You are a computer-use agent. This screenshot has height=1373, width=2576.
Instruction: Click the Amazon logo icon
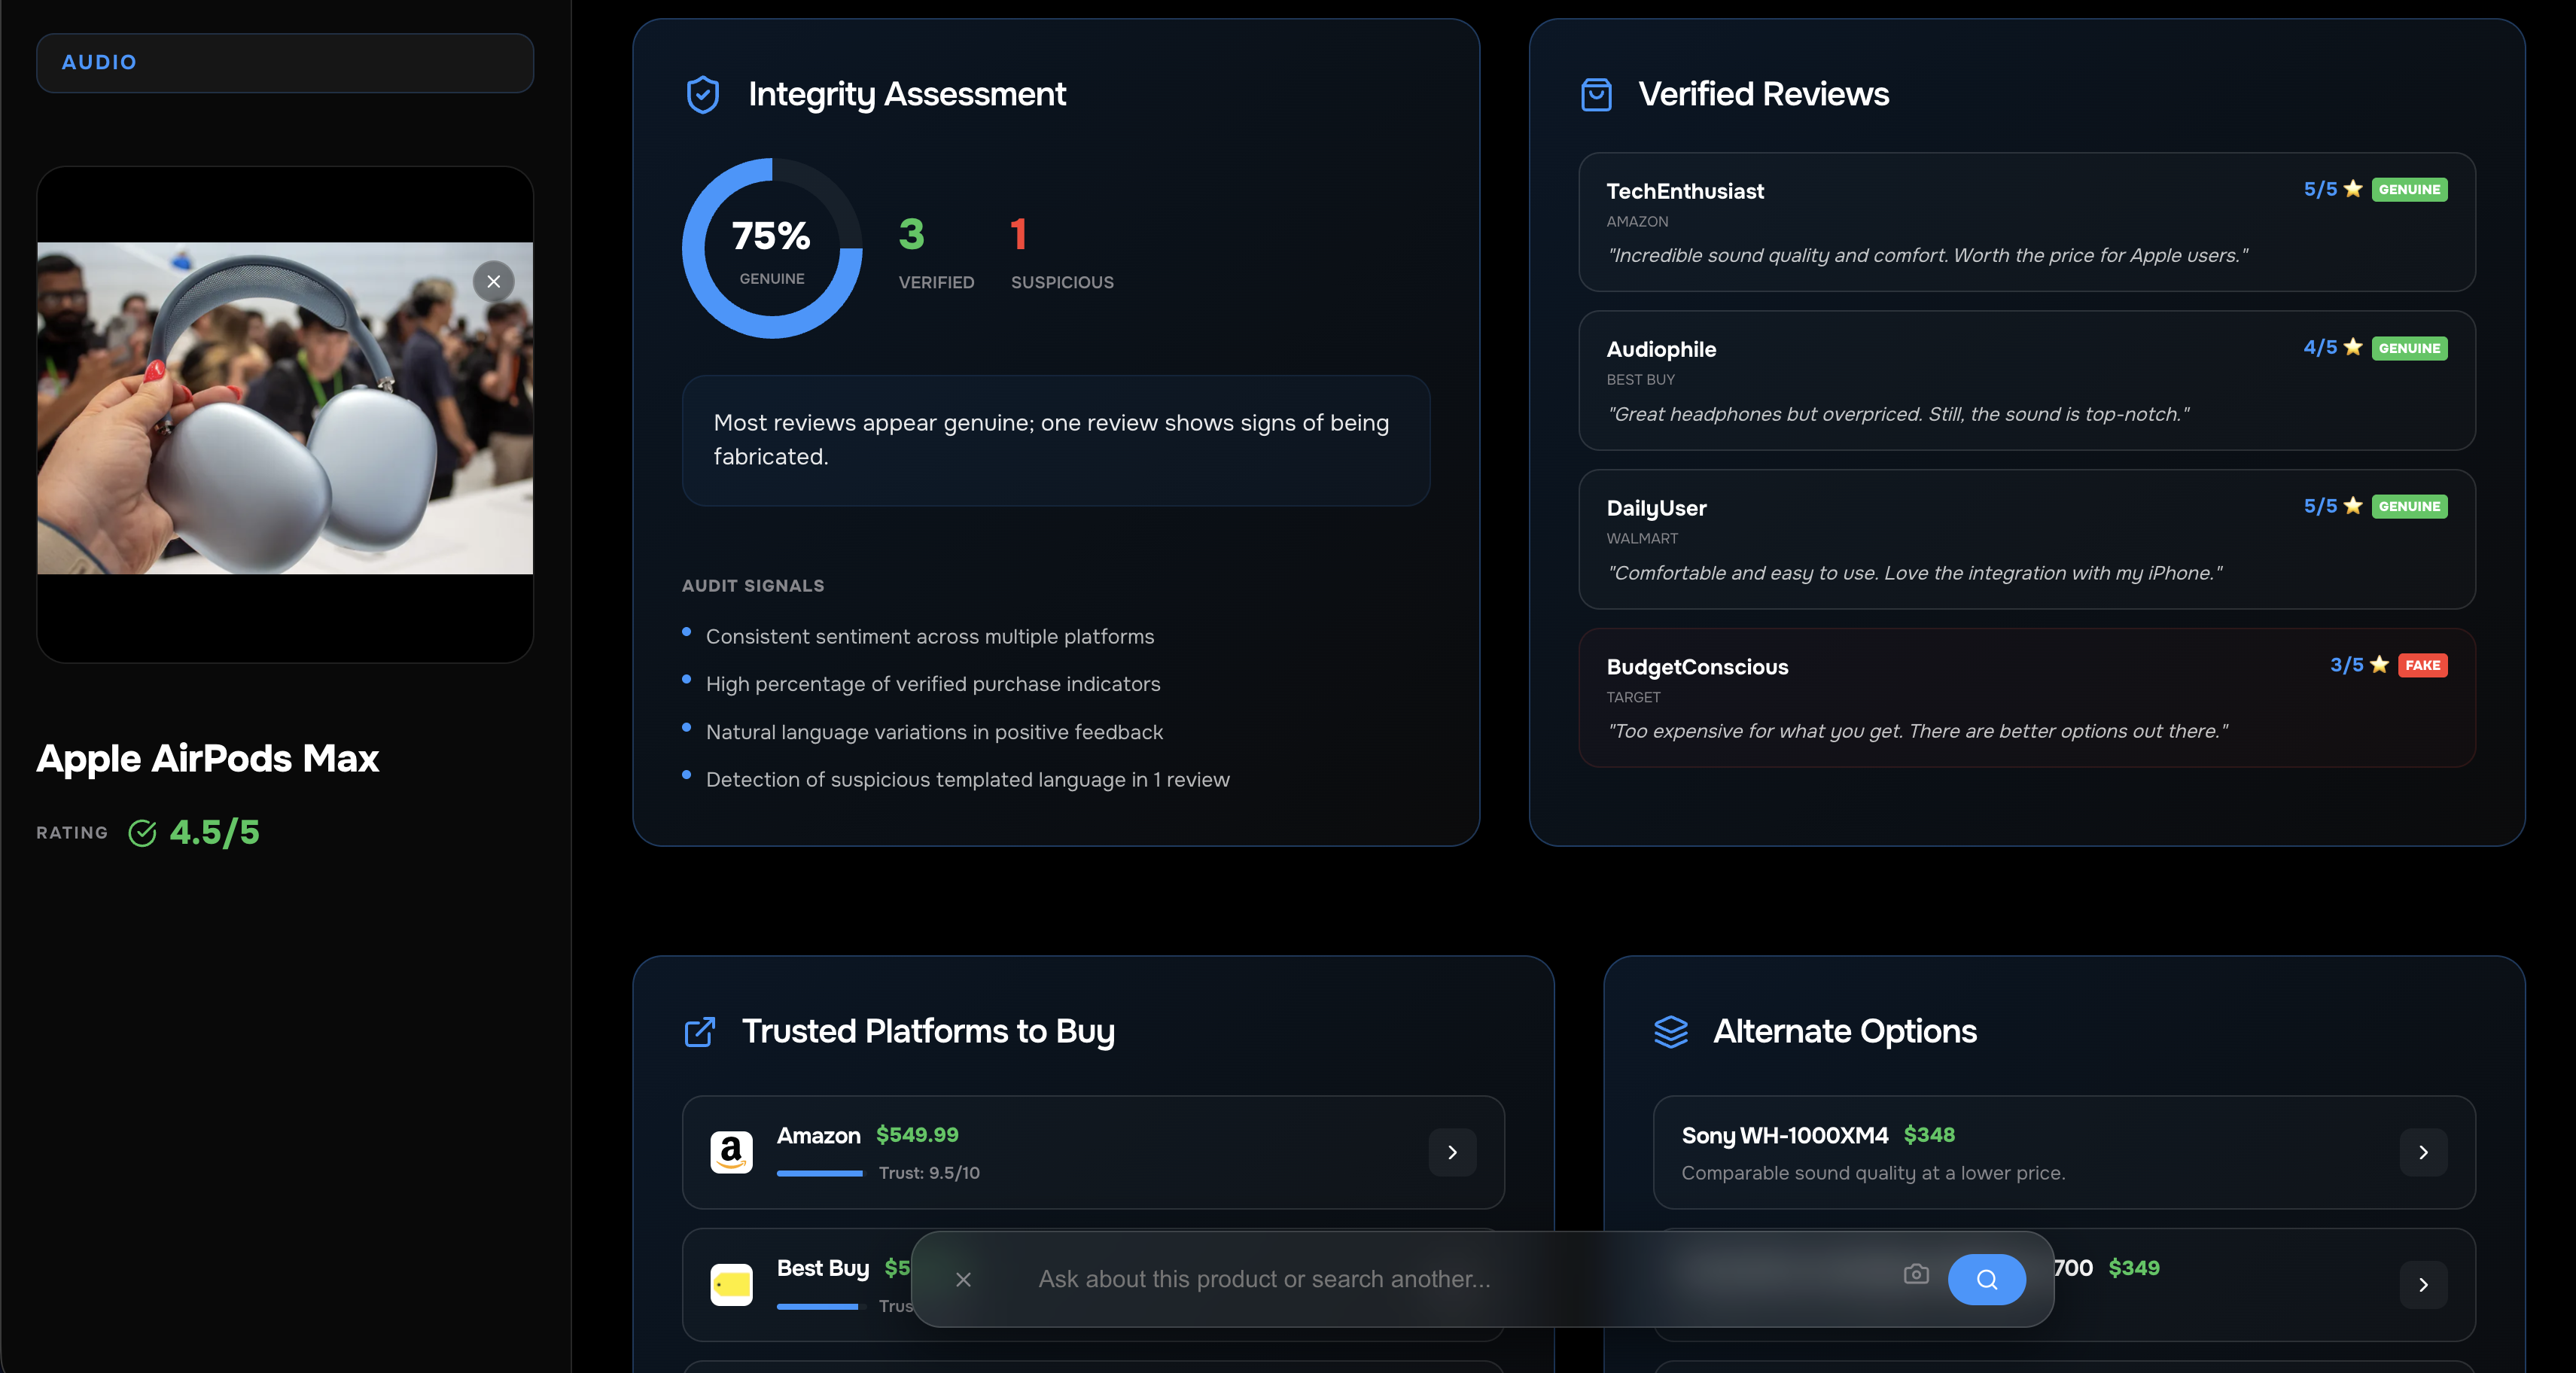(x=731, y=1152)
